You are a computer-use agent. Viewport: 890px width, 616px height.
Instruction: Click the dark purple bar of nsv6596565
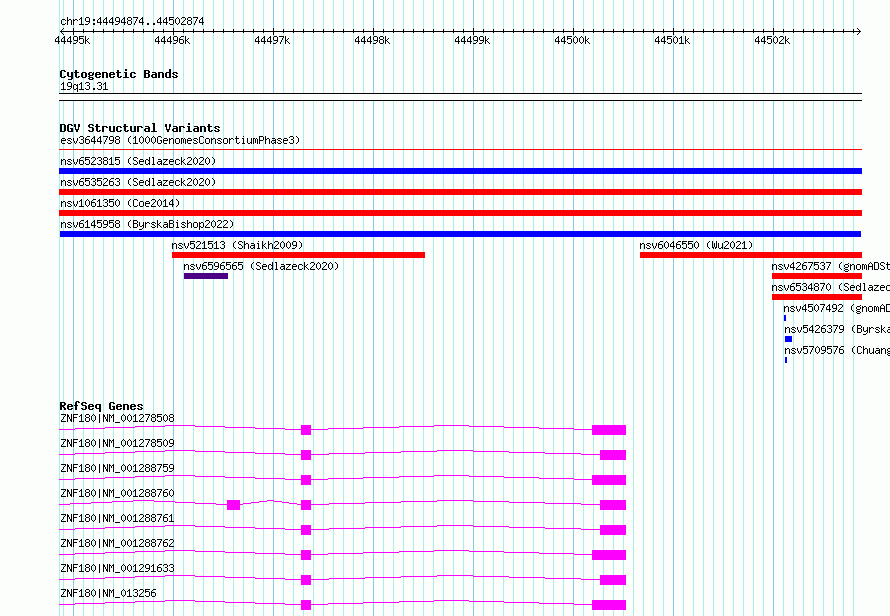206,276
